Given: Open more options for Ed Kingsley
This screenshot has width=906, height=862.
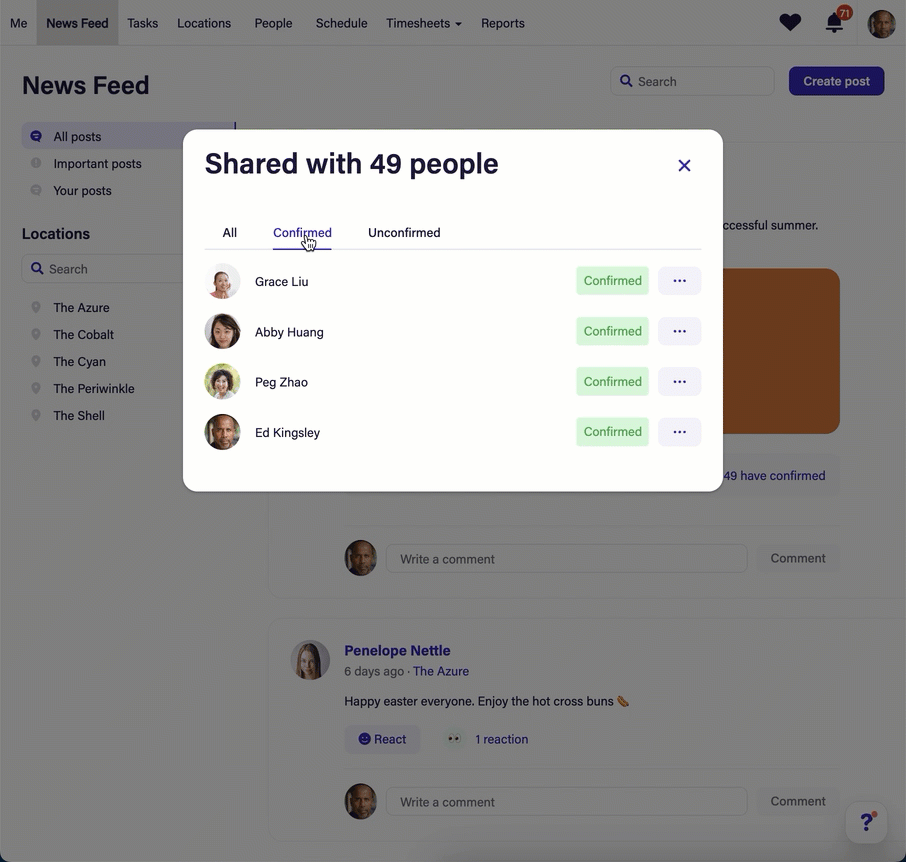Looking at the screenshot, I should tap(679, 432).
